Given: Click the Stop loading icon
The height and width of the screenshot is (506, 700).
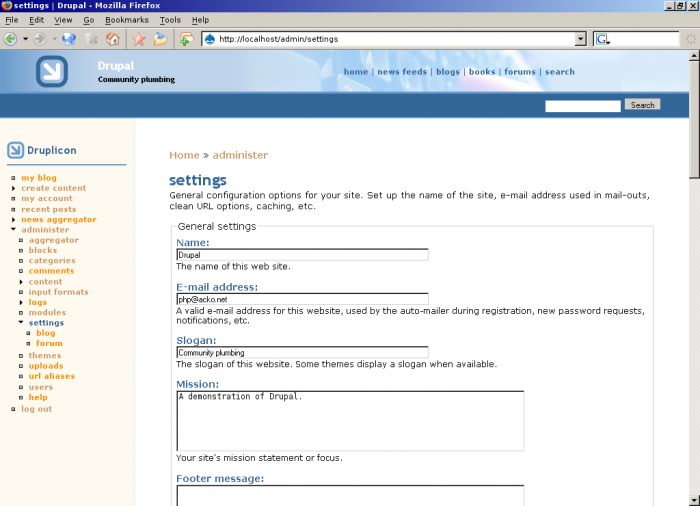Looking at the screenshot, I should pyautogui.click(x=92, y=39).
